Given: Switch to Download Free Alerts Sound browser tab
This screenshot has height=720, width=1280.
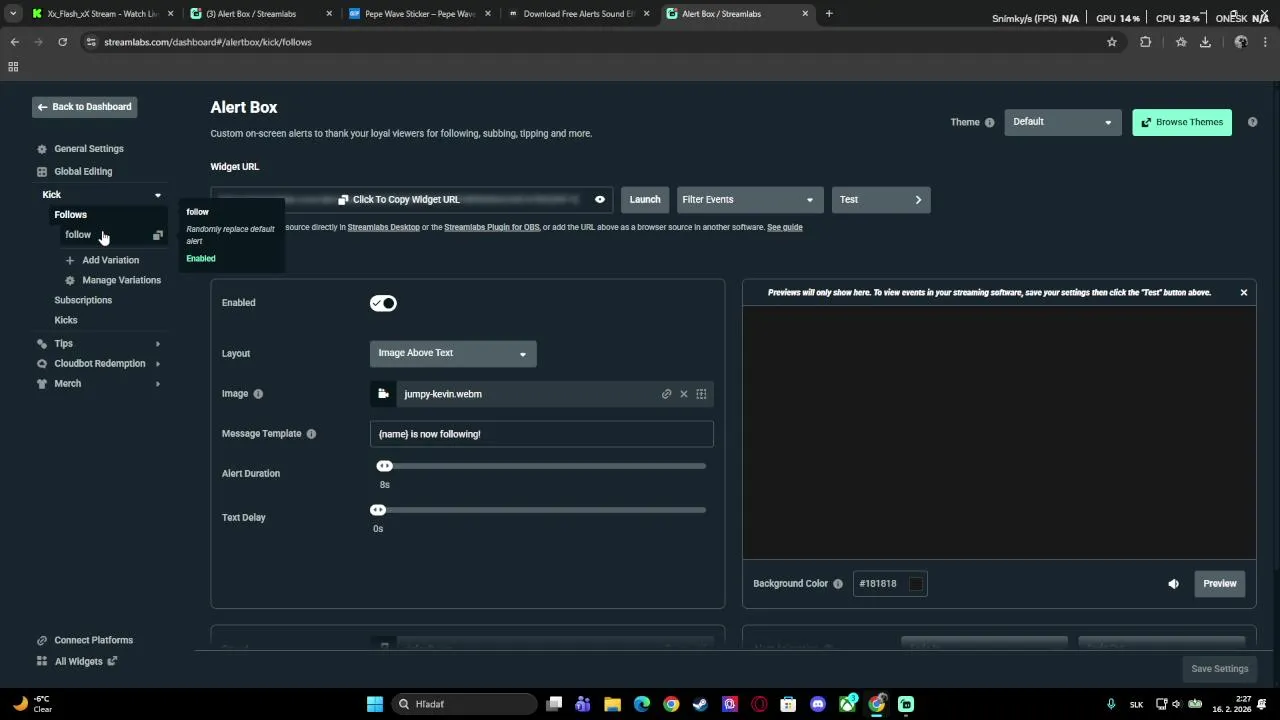Looking at the screenshot, I should coord(578,14).
